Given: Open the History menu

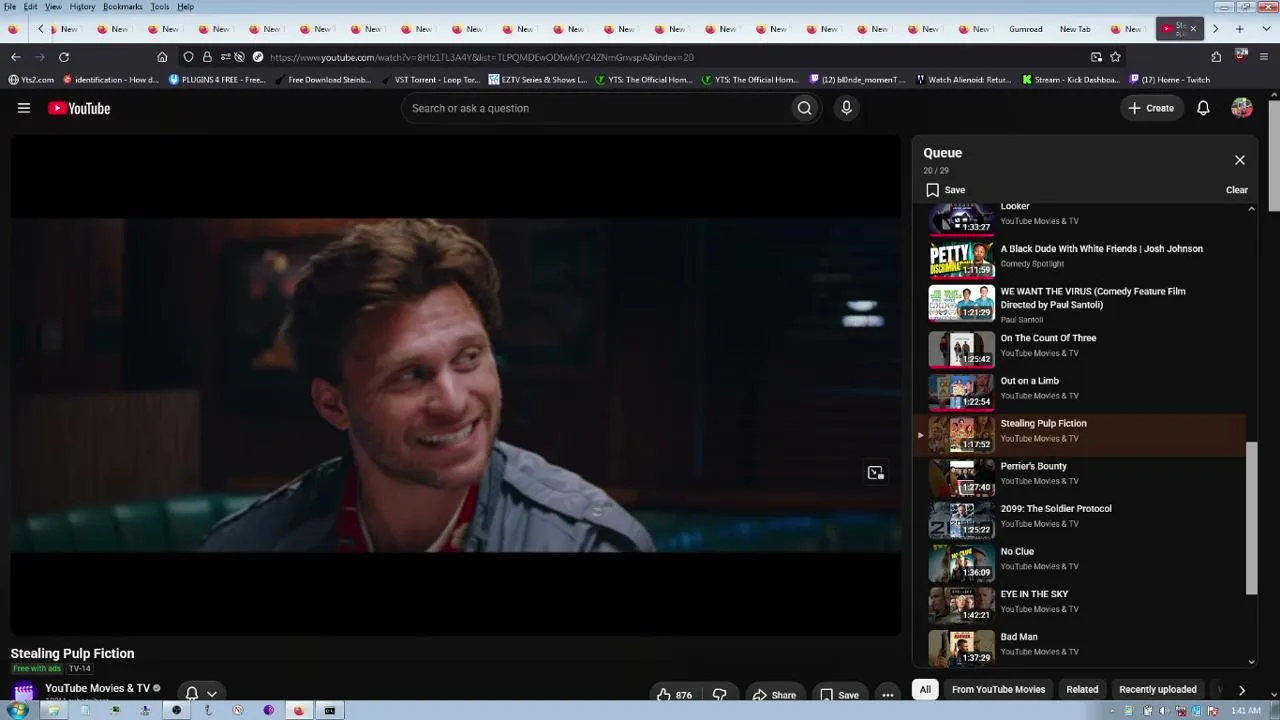Looking at the screenshot, I should [82, 7].
